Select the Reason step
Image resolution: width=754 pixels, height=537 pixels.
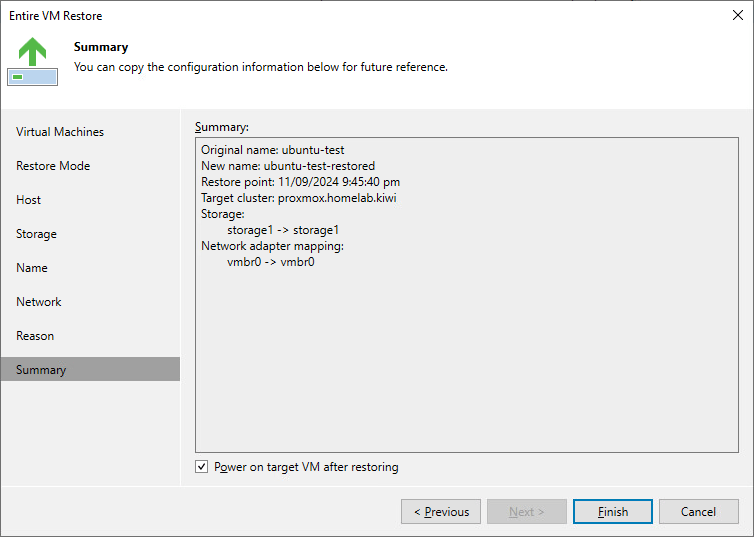click(x=35, y=336)
